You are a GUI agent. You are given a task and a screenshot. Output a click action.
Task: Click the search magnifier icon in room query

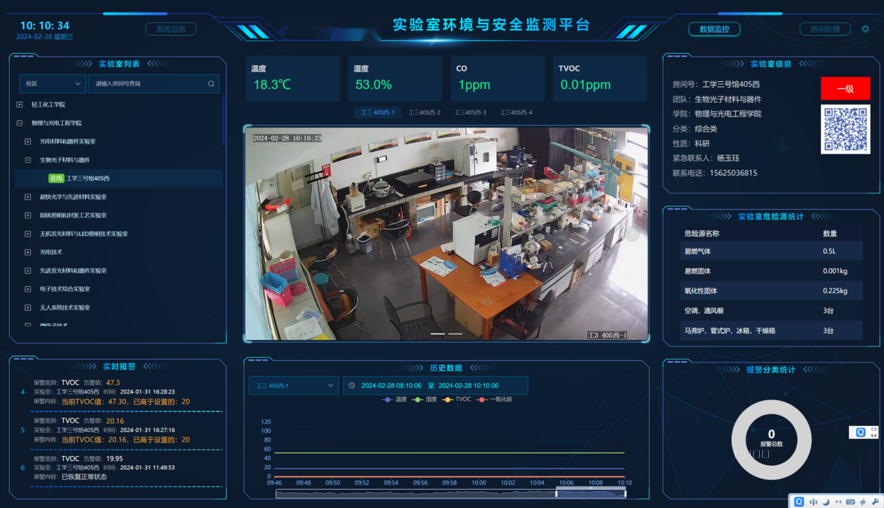211,84
